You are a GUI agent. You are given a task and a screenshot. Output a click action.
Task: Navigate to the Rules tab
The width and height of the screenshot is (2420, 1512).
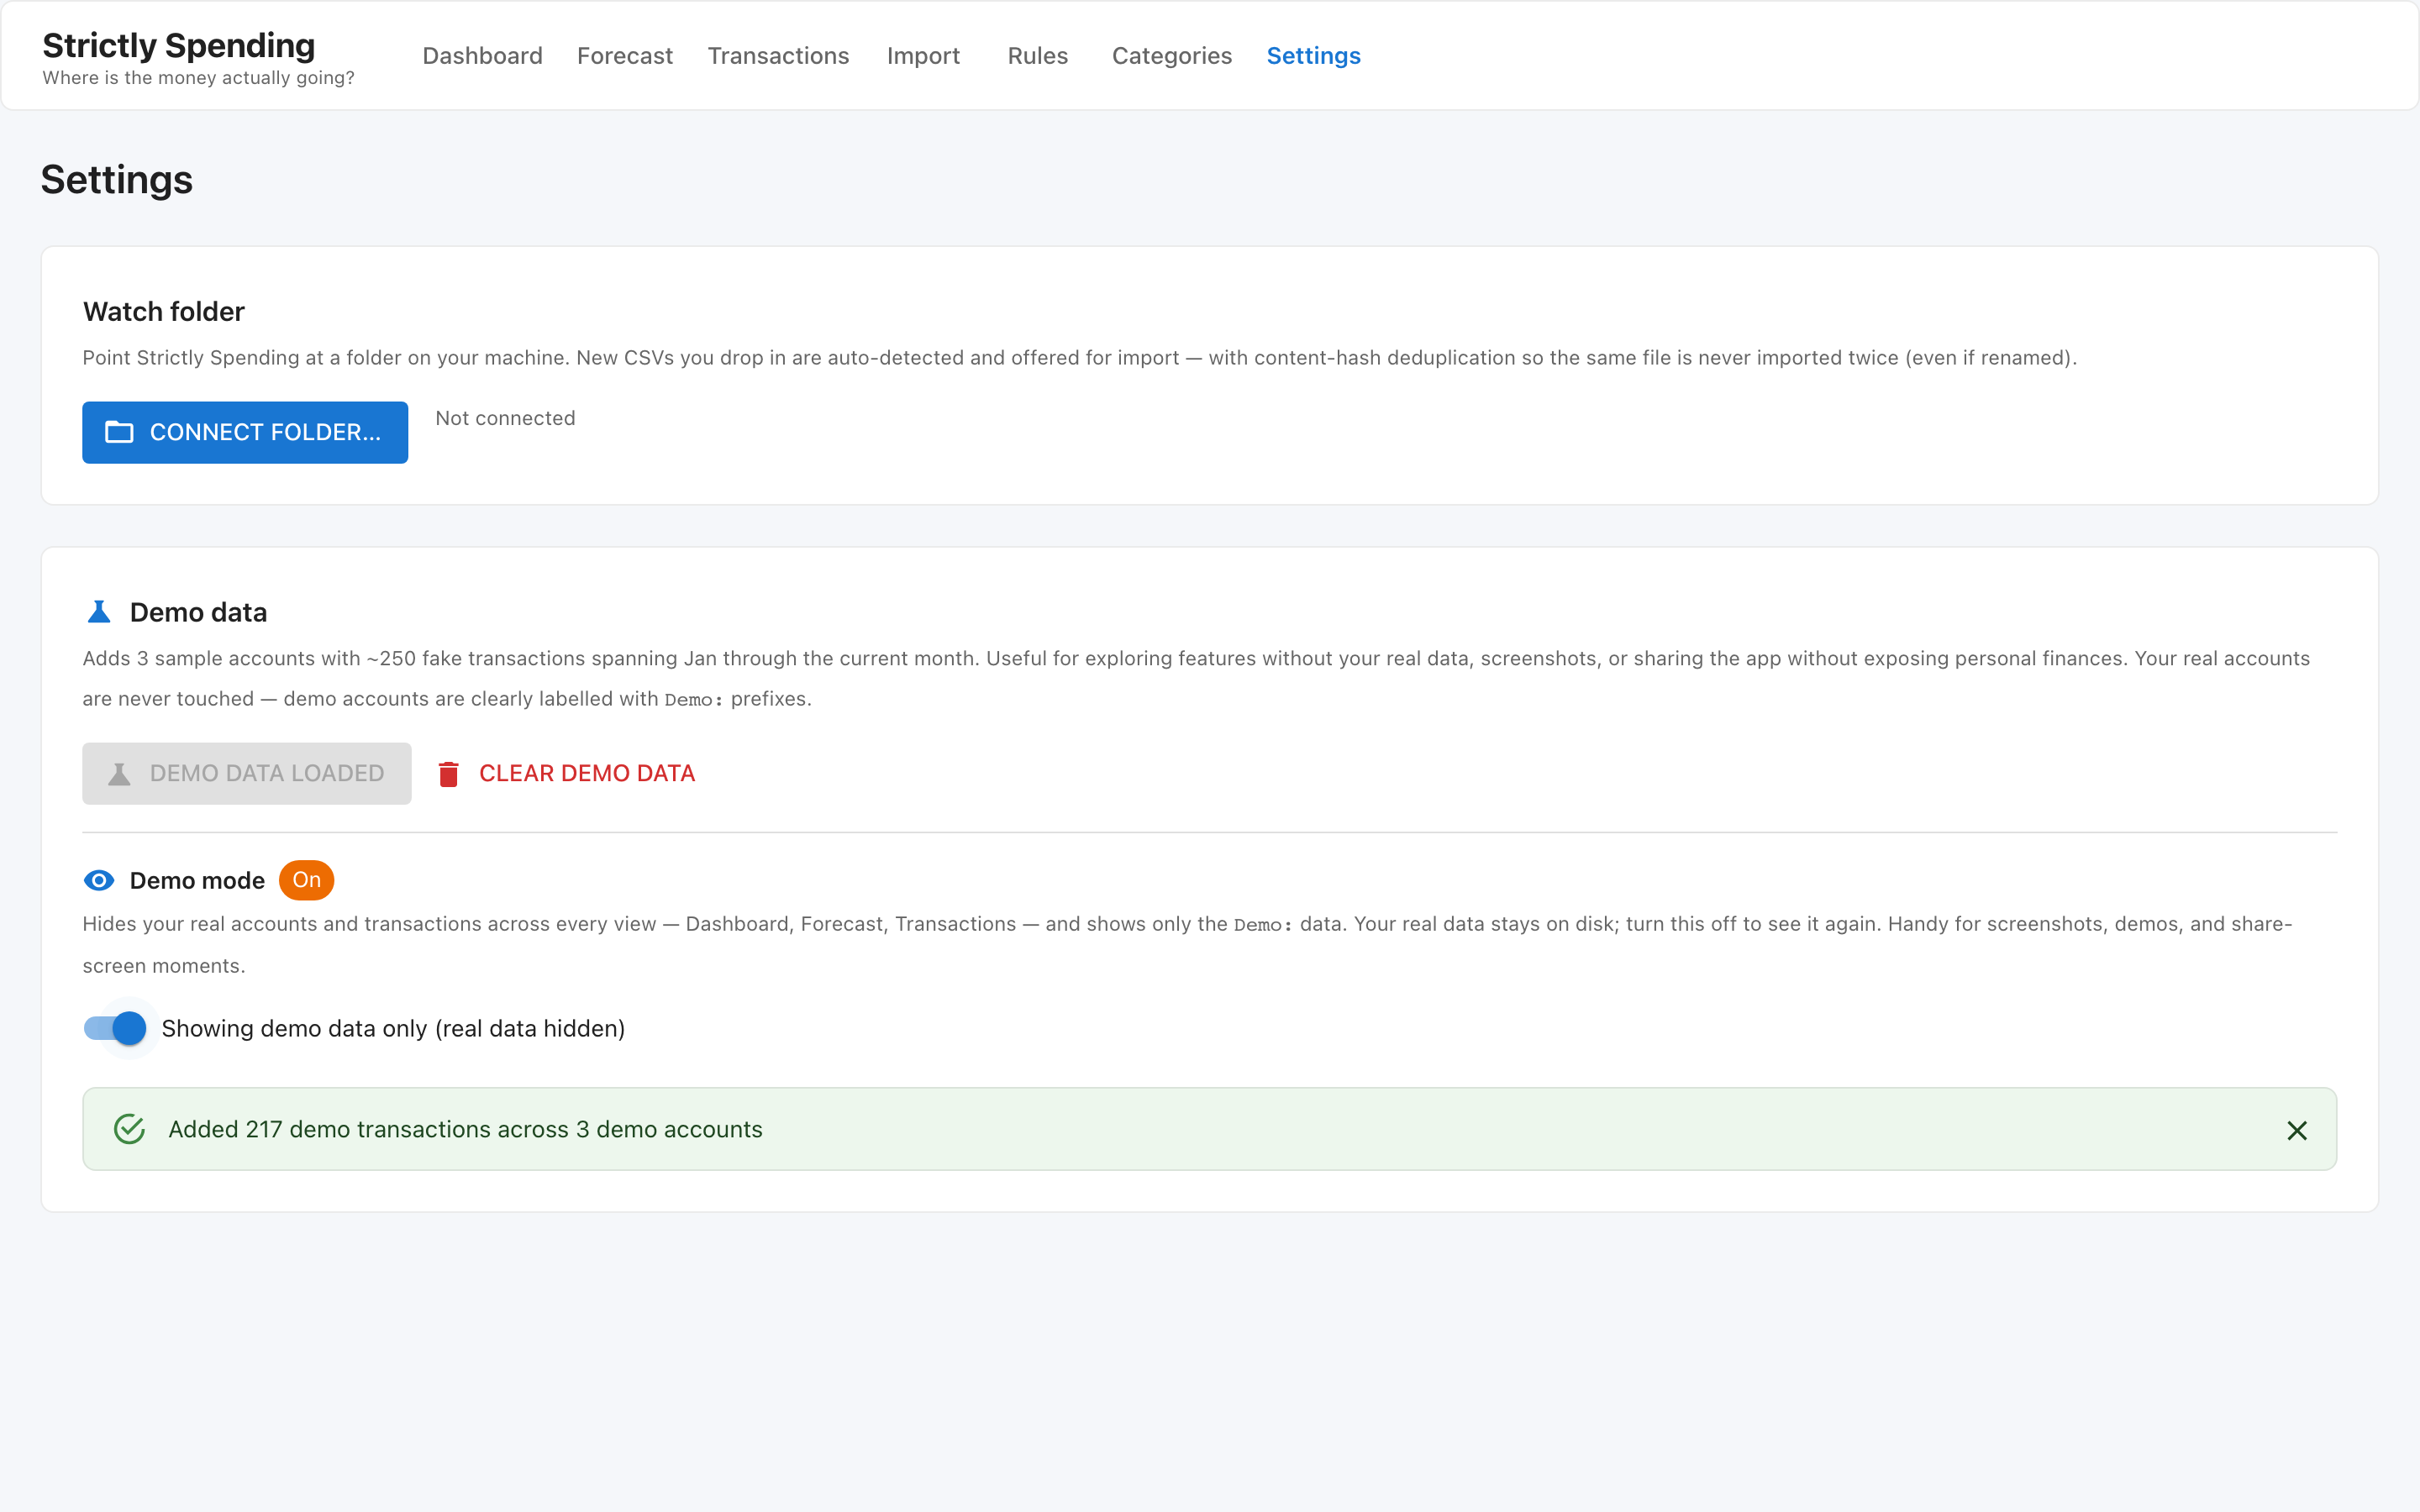[x=1038, y=56]
